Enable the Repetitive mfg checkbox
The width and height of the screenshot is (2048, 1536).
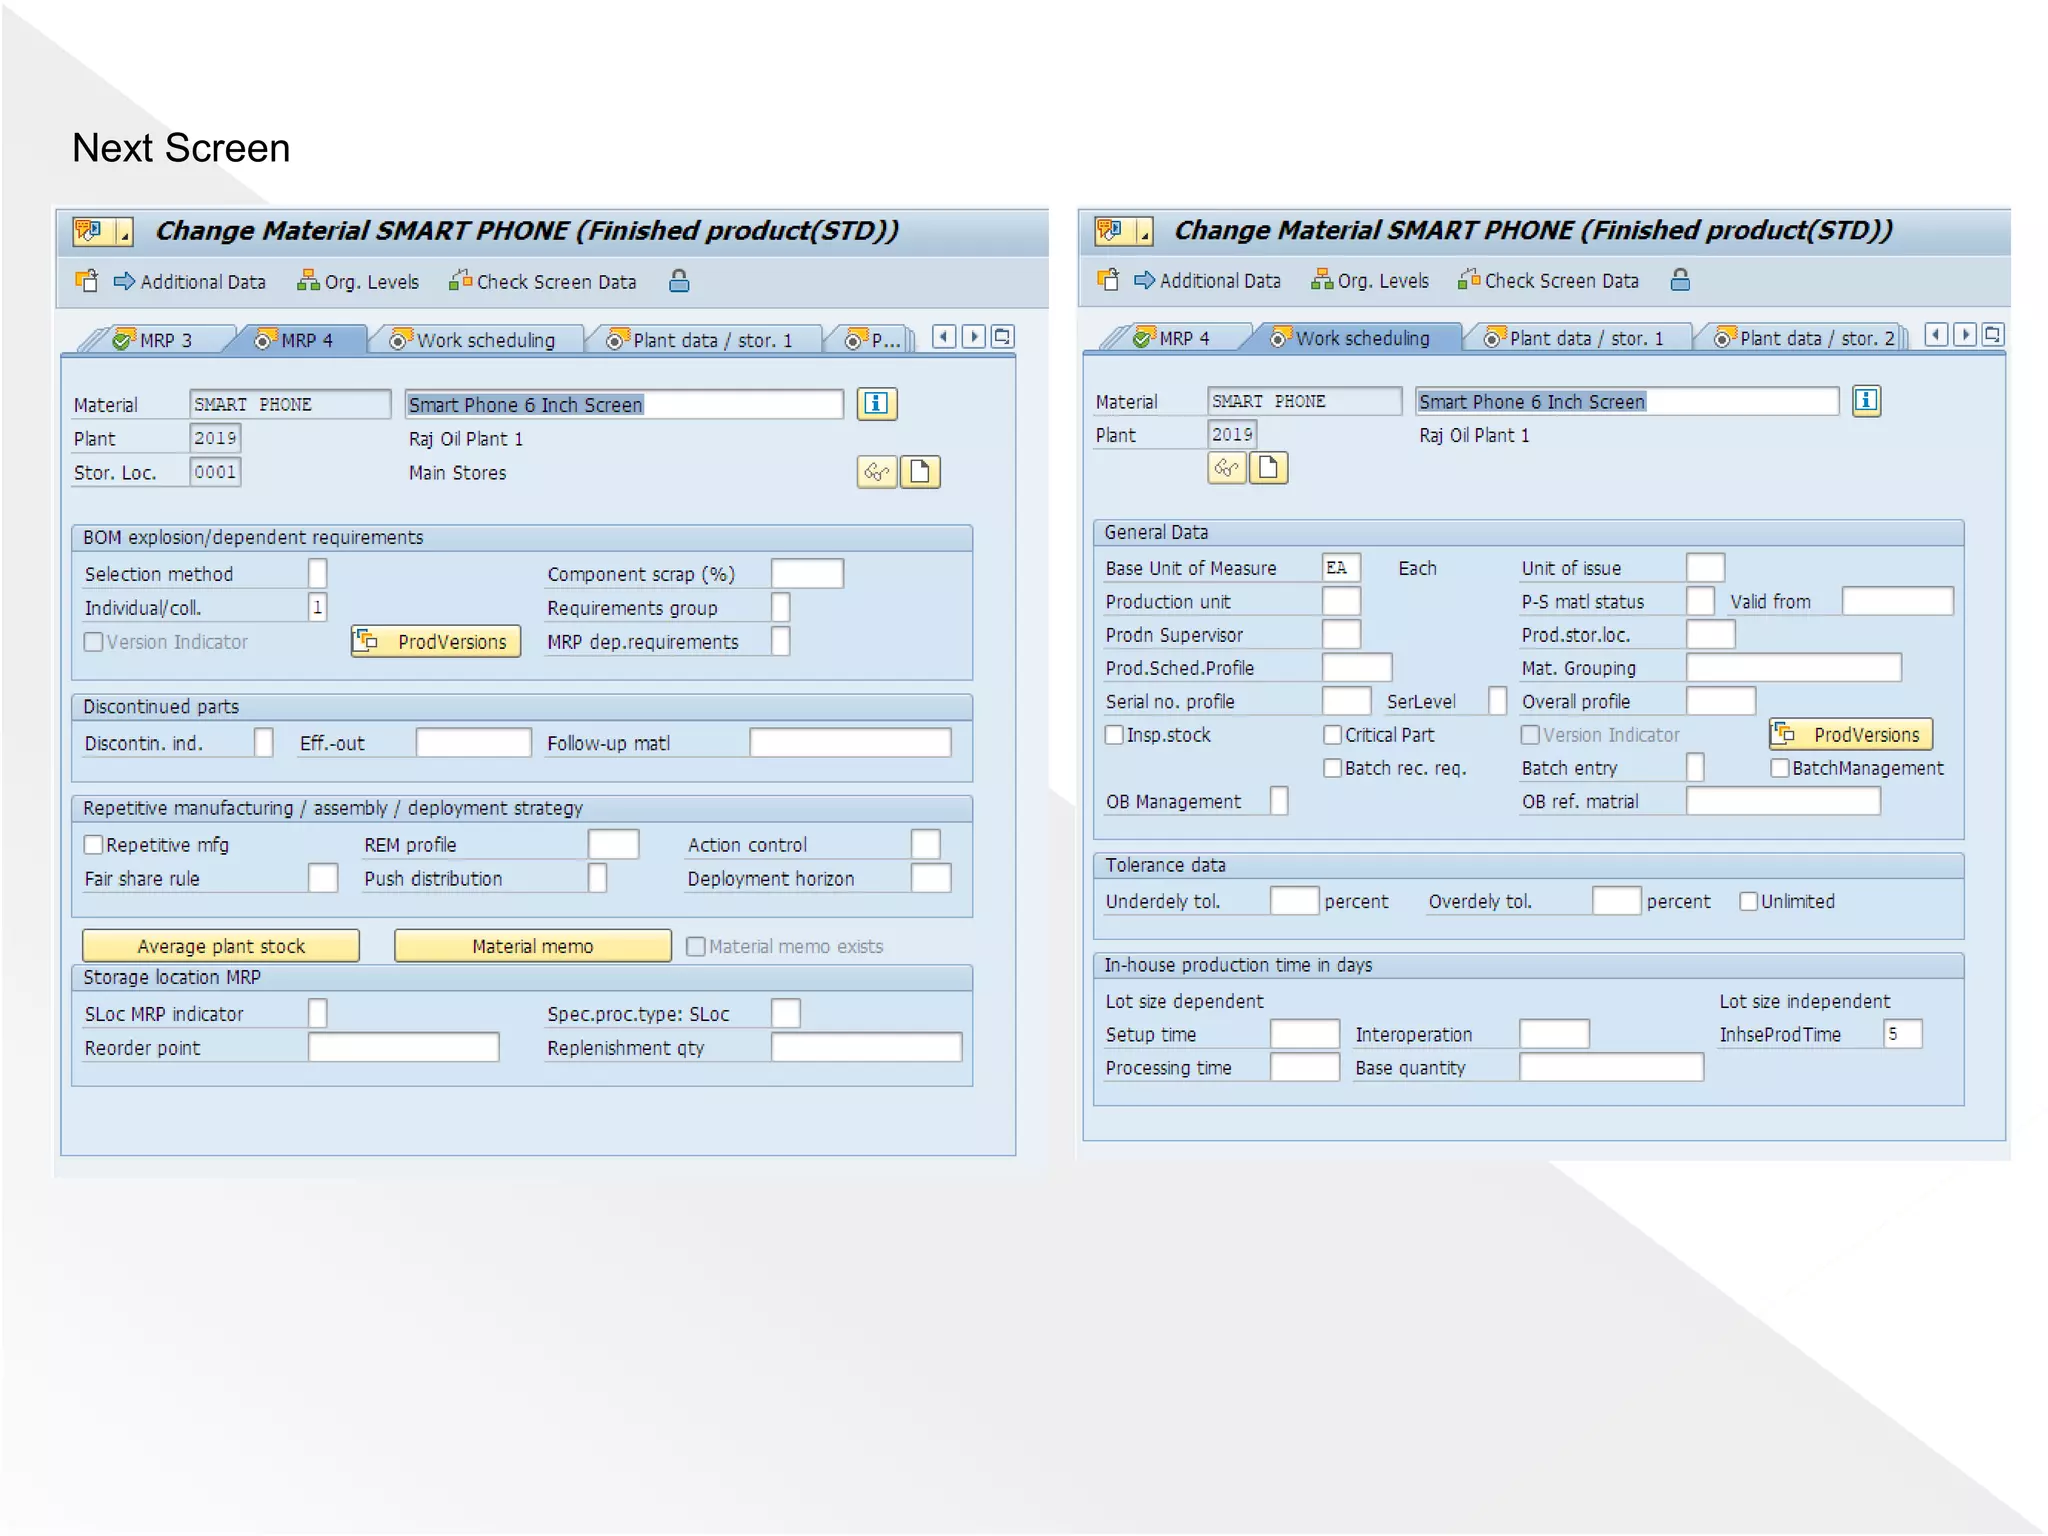click(x=94, y=845)
